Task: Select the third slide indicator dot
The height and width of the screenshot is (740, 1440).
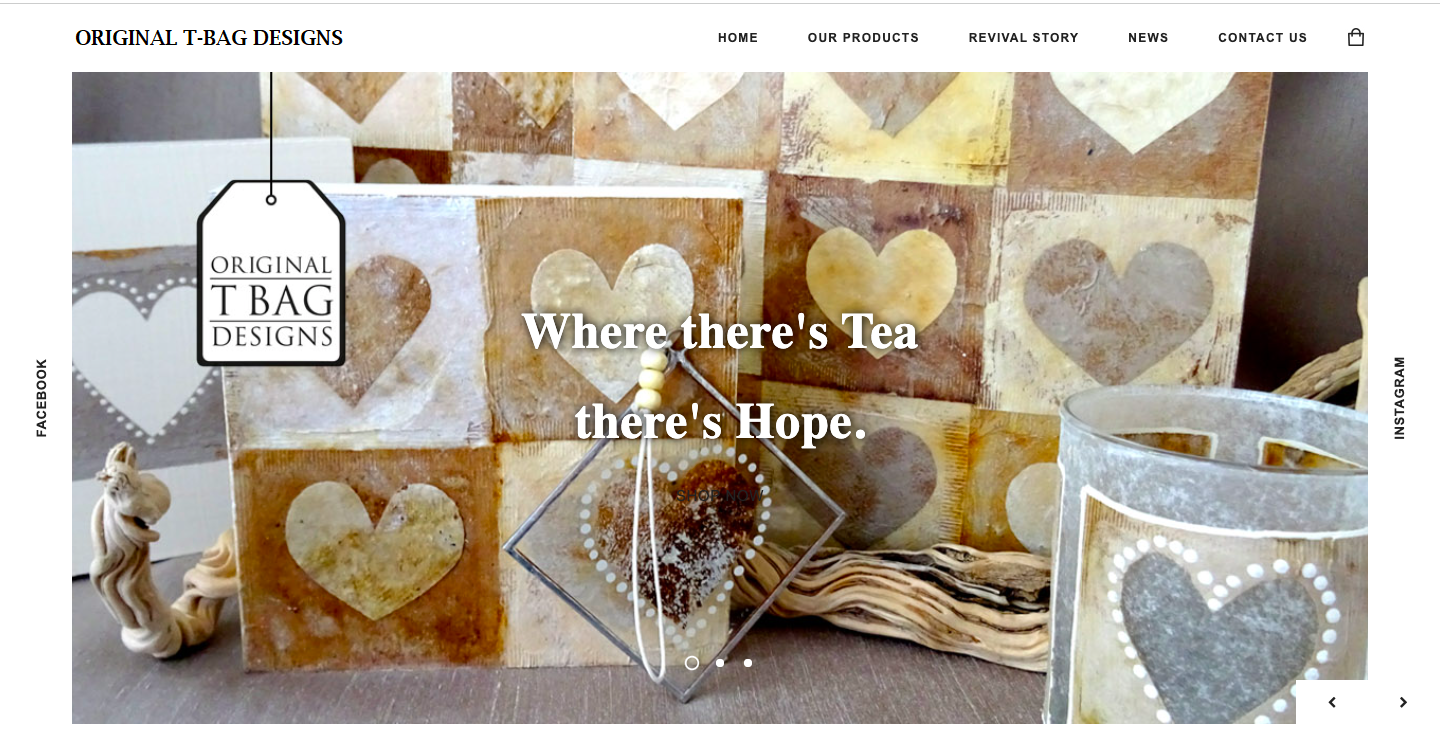Action: pyautogui.click(x=748, y=663)
